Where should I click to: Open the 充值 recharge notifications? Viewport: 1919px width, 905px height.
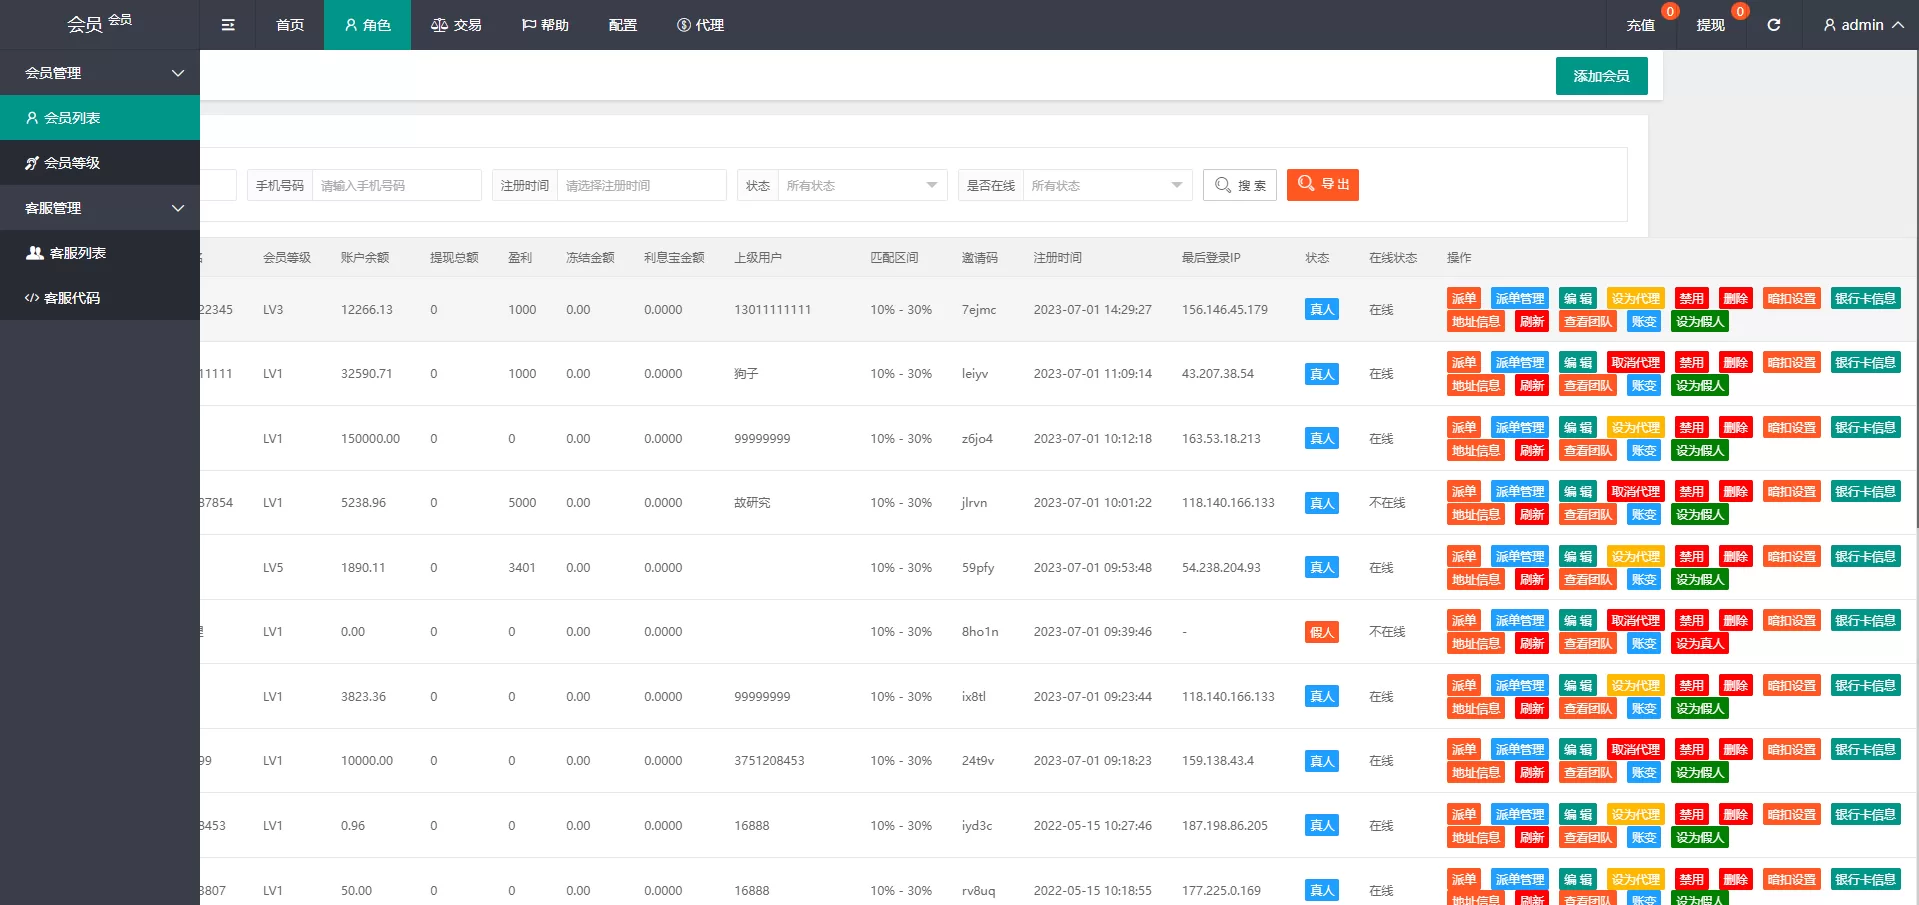(1640, 25)
